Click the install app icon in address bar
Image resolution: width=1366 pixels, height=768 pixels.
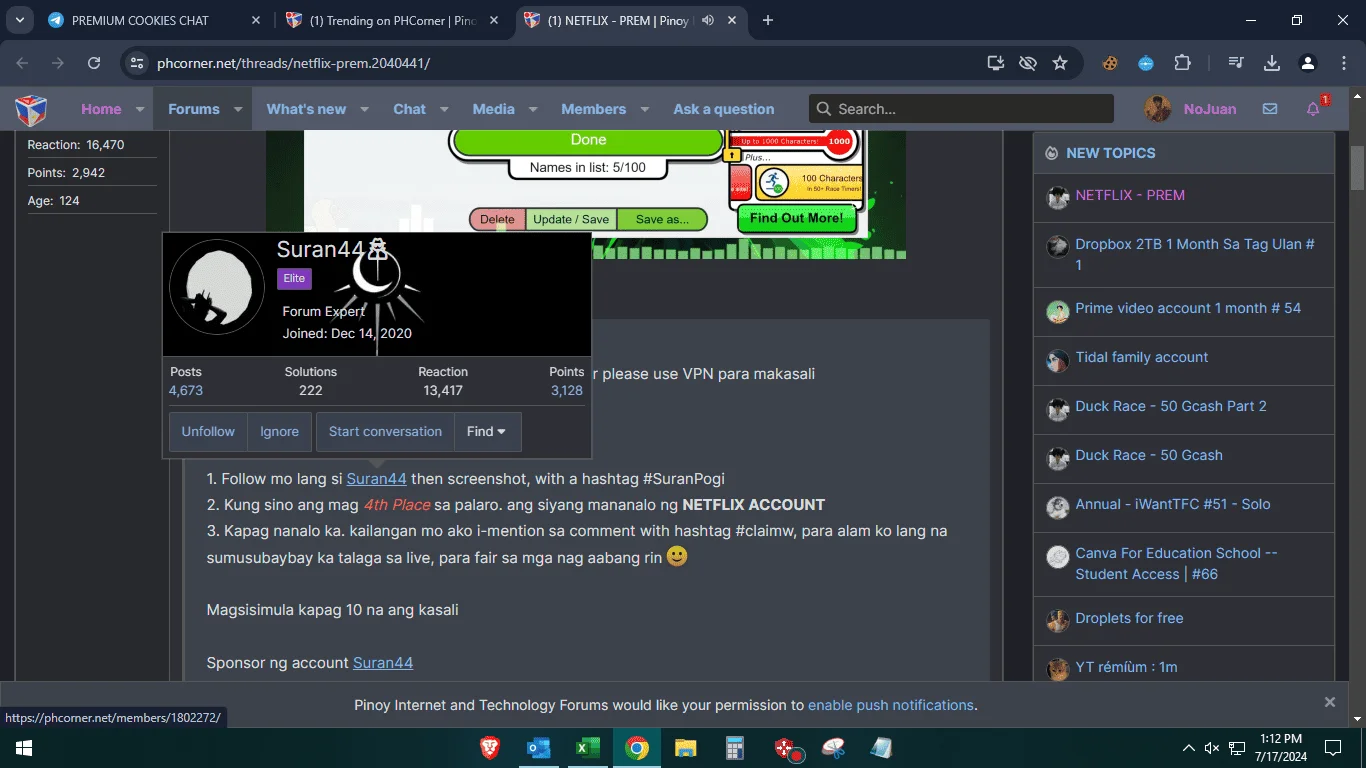point(995,63)
